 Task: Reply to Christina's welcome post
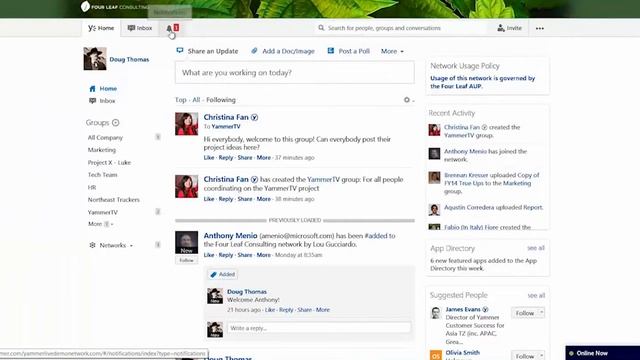[226, 158]
